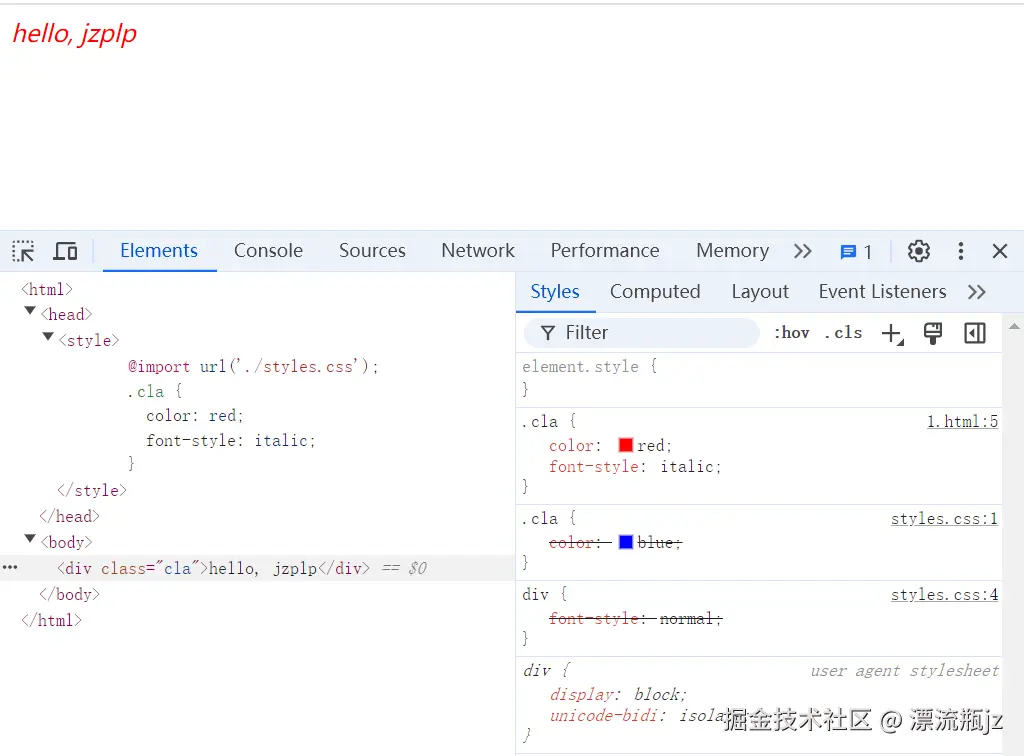Select the inspect element tool
This screenshot has width=1024, height=756.
(x=22, y=251)
